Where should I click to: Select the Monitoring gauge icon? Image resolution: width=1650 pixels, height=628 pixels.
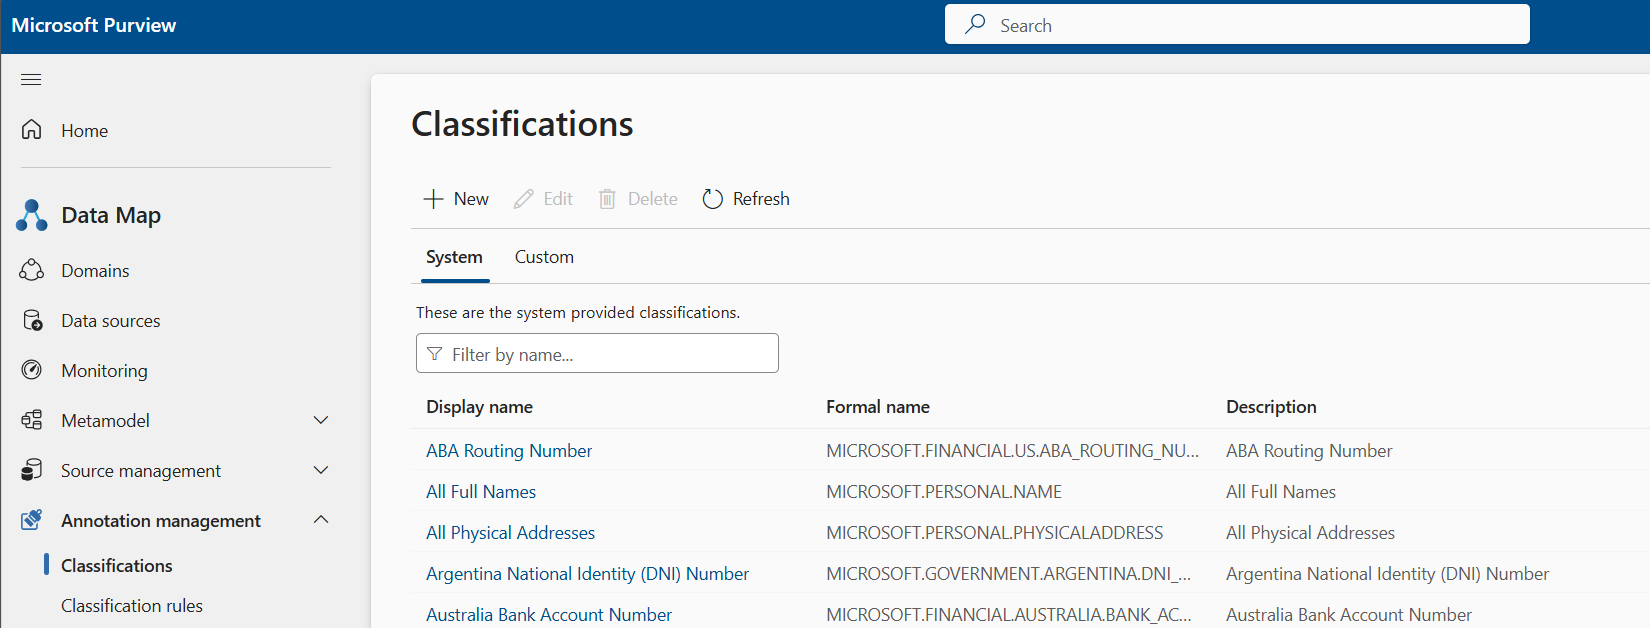click(32, 371)
